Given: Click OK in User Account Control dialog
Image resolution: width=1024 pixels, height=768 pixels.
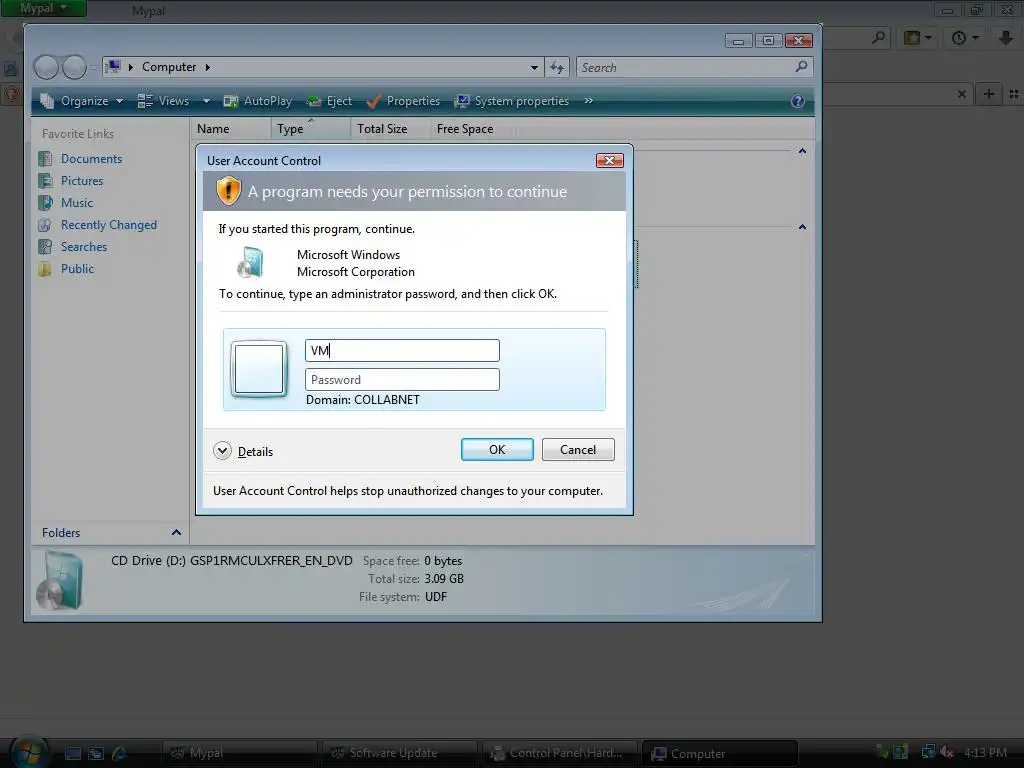Looking at the screenshot, I should (497, 449).
